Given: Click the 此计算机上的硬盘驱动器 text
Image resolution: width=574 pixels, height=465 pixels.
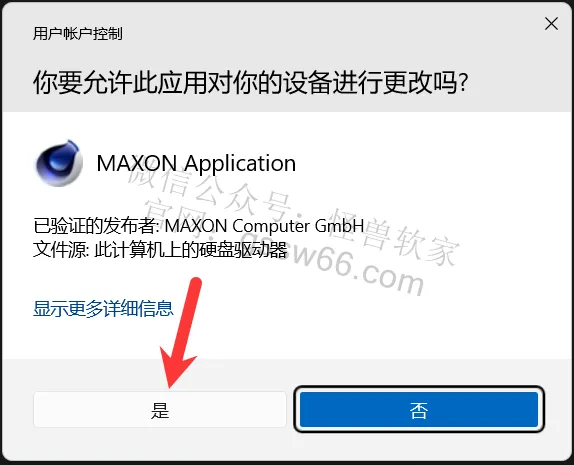Looking at the screenshot, I should click(x=190, y=250).
